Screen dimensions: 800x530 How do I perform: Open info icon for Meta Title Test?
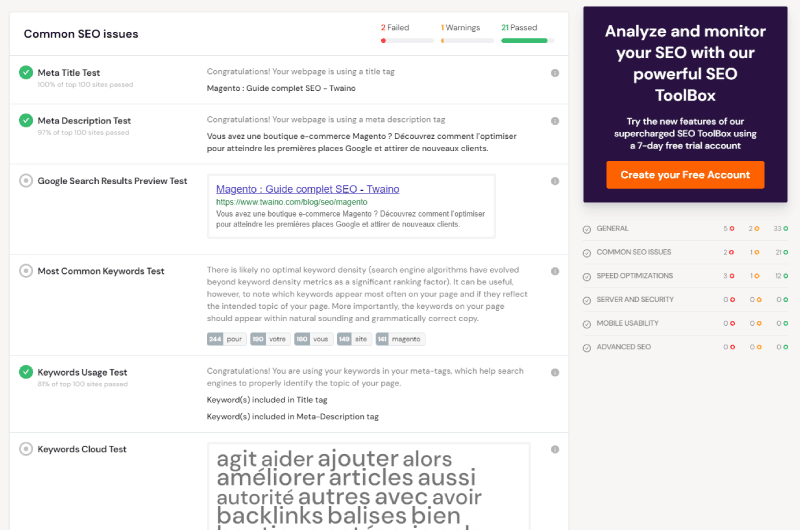[x=555, y=73]
